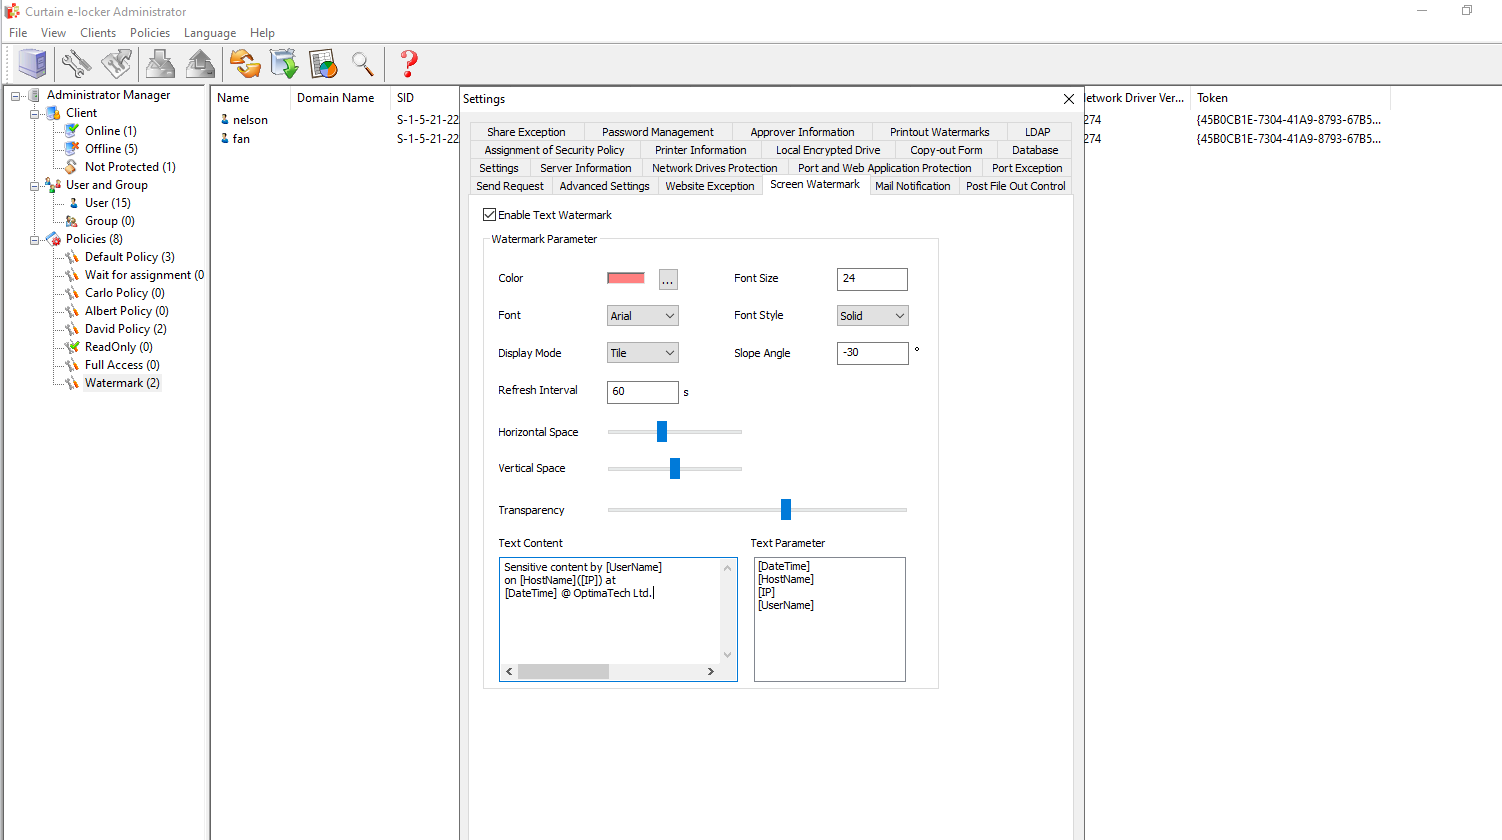Collapse the Client tree branch

pyautogui.click(x=35, y=114)
